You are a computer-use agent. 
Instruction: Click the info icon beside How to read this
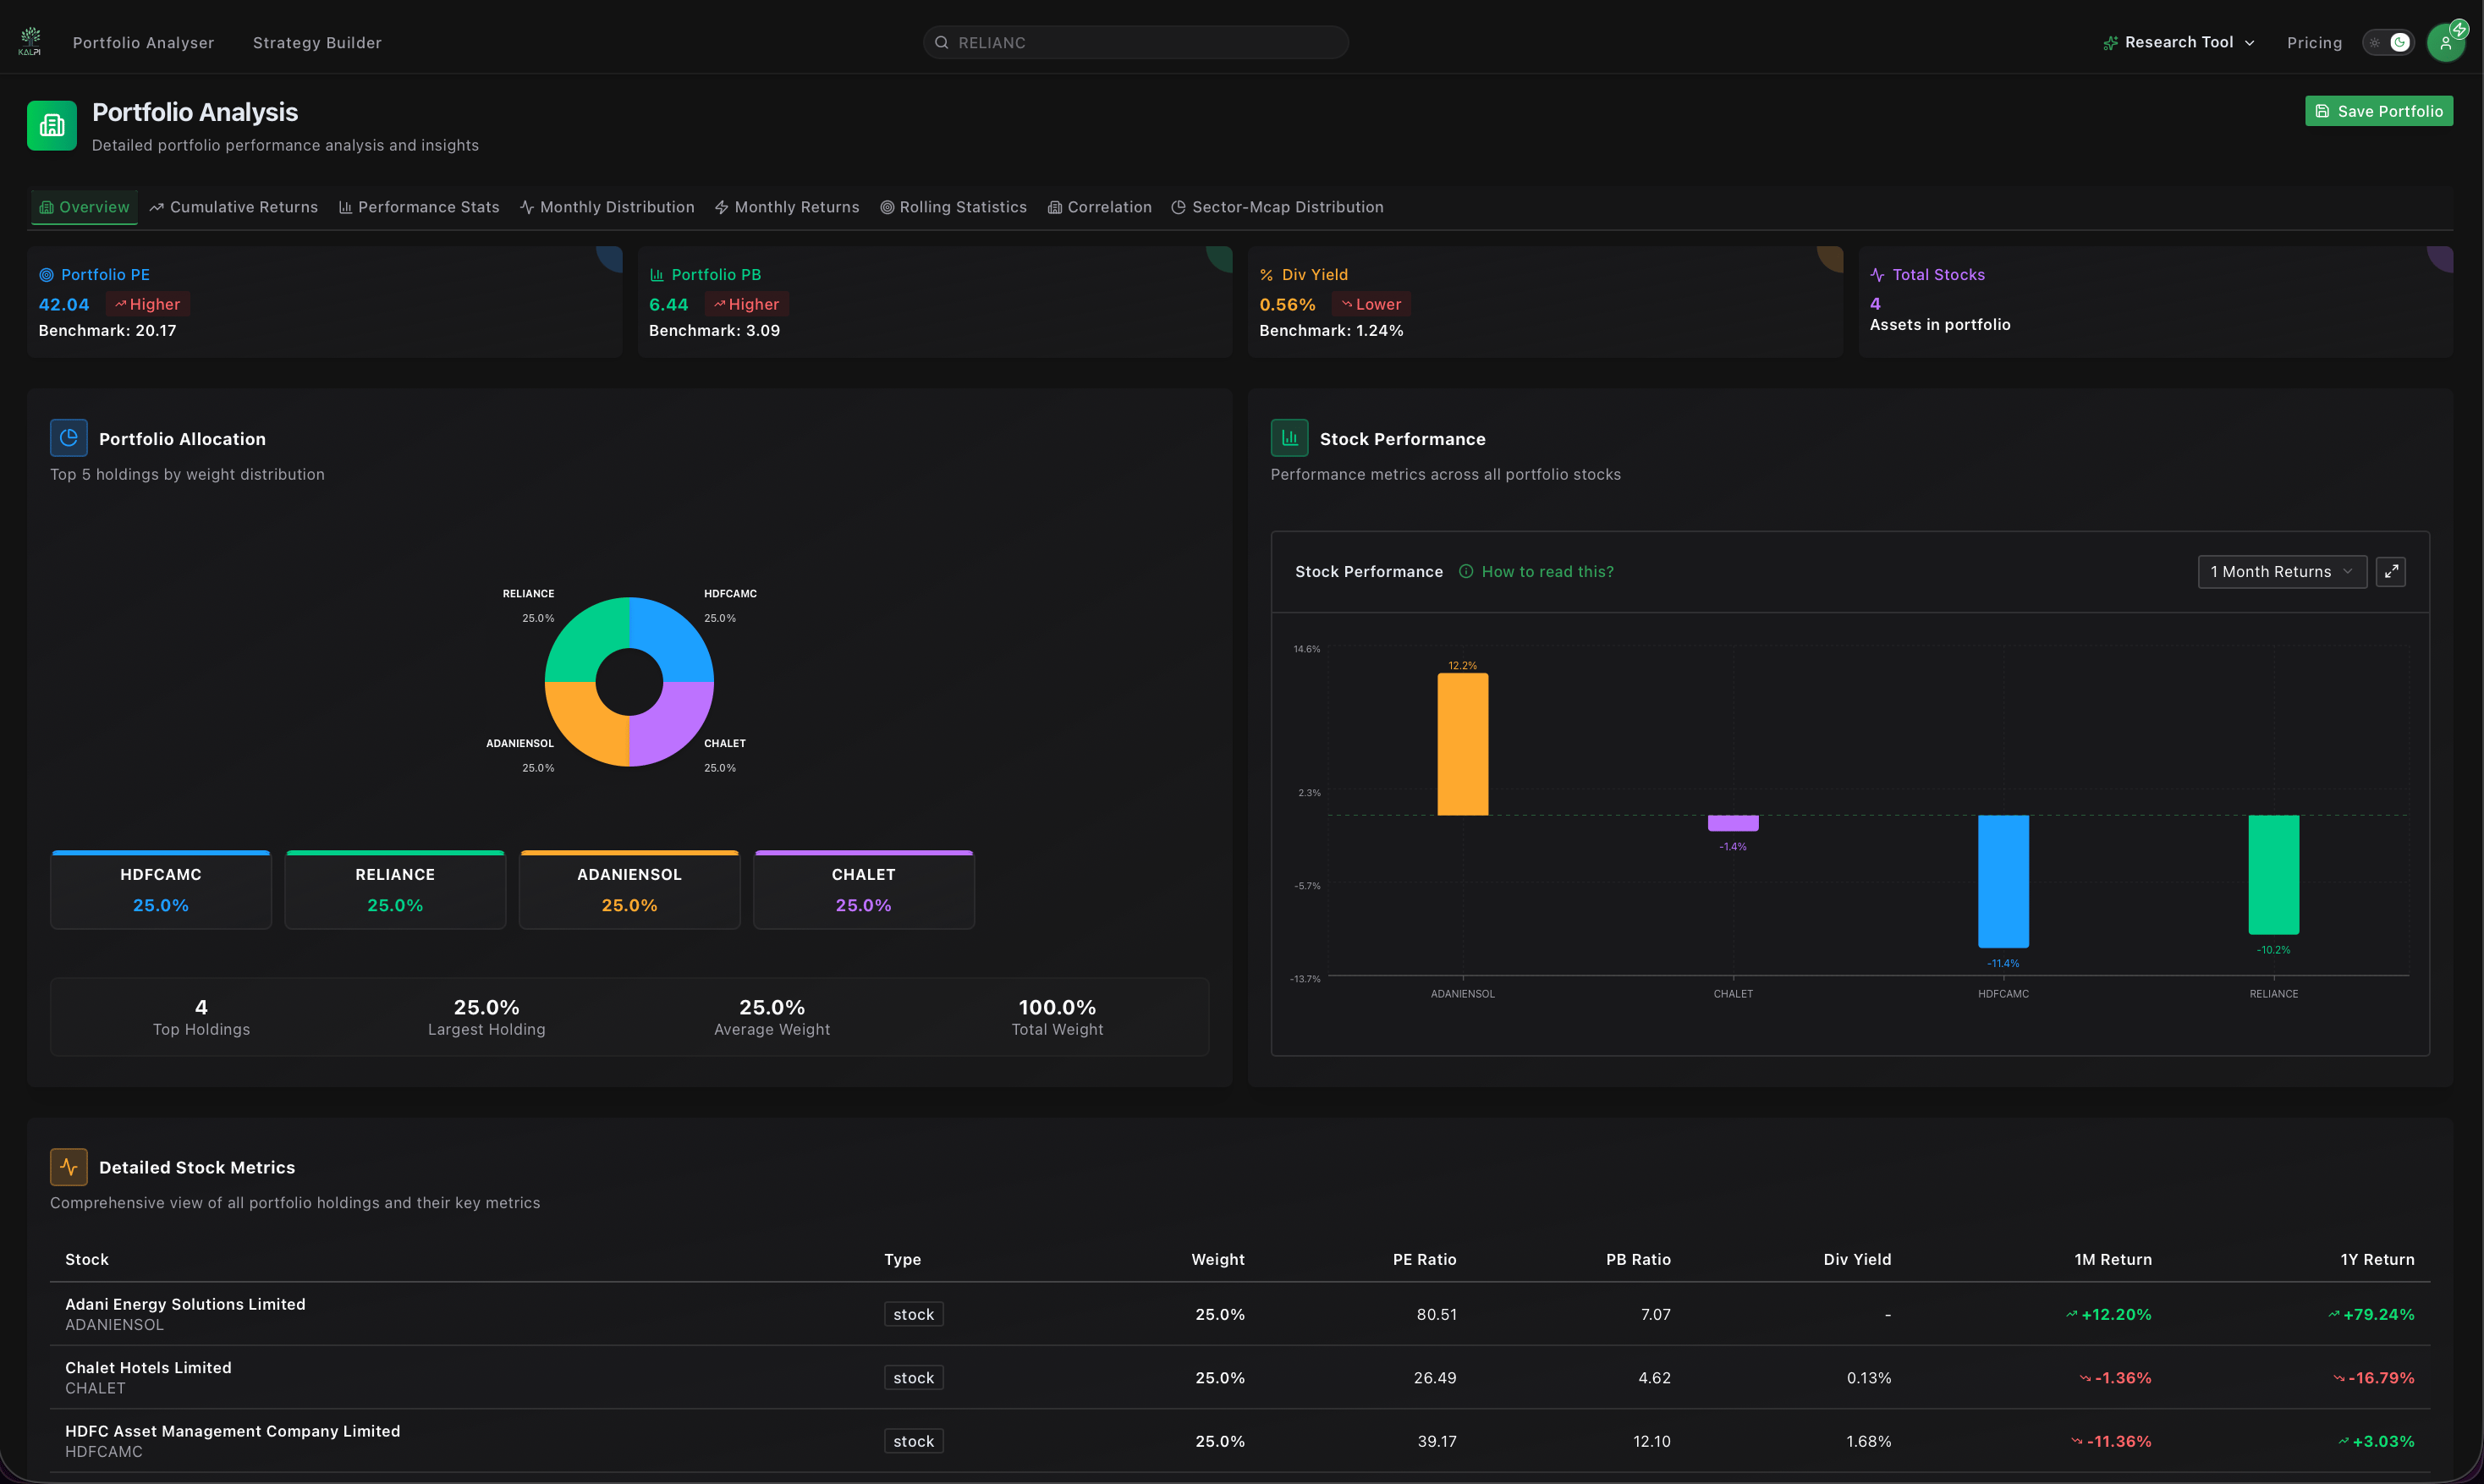pos(1465,571)
